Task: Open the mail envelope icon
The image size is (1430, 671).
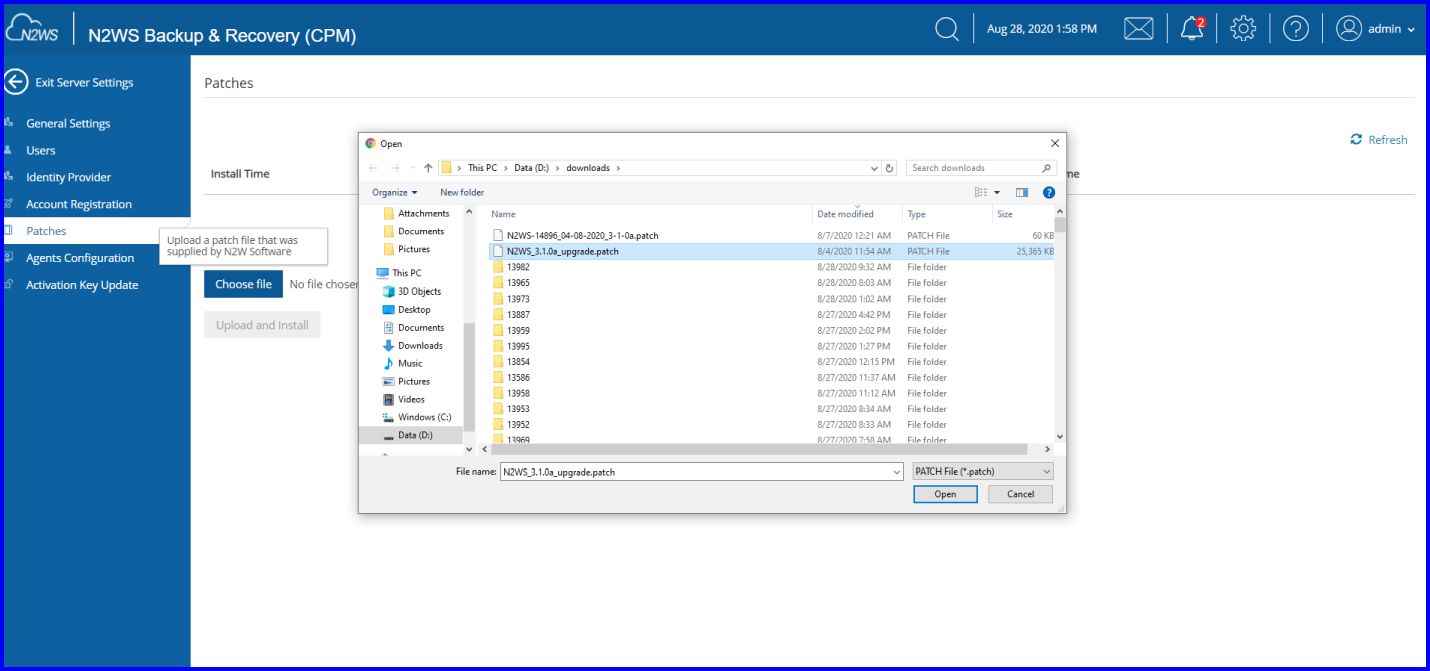Action: pos(1138,29)
